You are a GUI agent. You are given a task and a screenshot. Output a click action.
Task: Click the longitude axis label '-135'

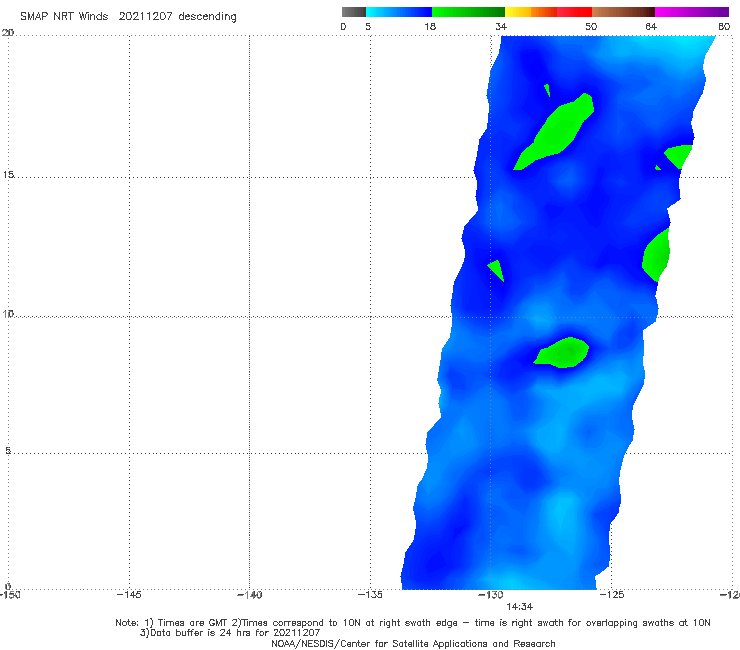click(x=370, y=595)
